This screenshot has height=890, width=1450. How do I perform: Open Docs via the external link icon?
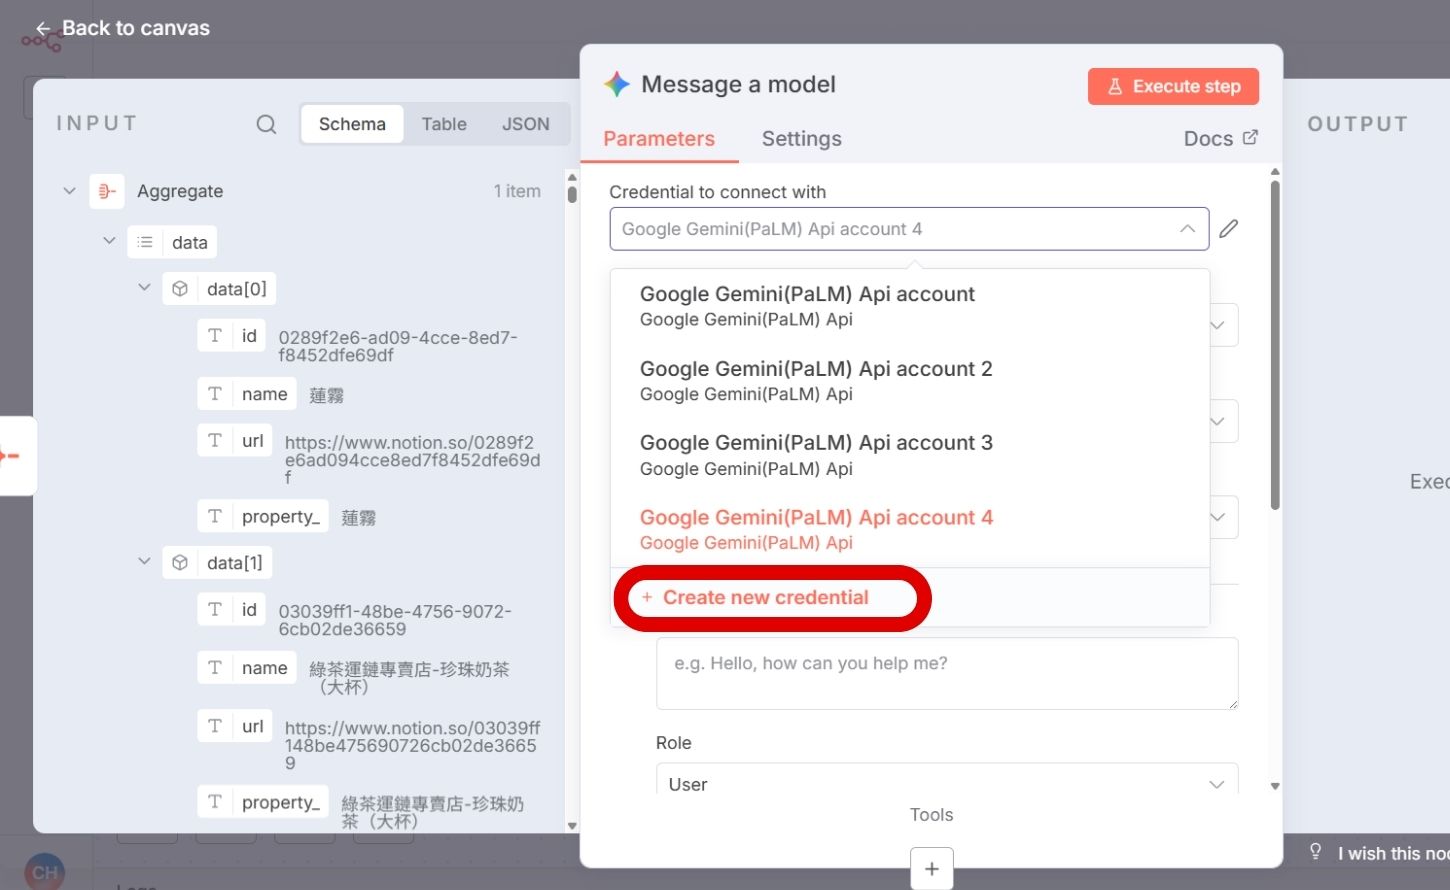click(1252, 137)
